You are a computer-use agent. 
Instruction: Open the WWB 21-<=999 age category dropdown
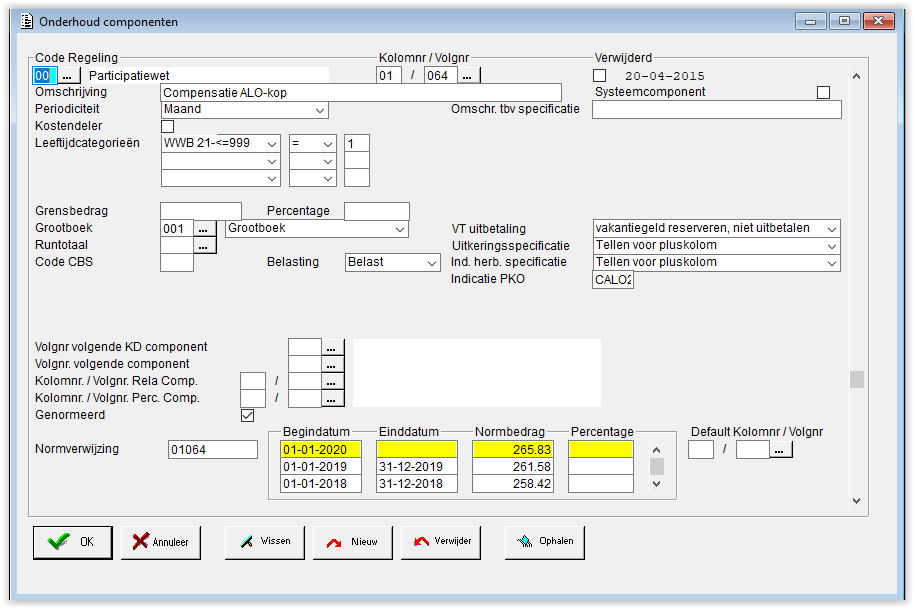pyautogui.click(x=221, y=143)
